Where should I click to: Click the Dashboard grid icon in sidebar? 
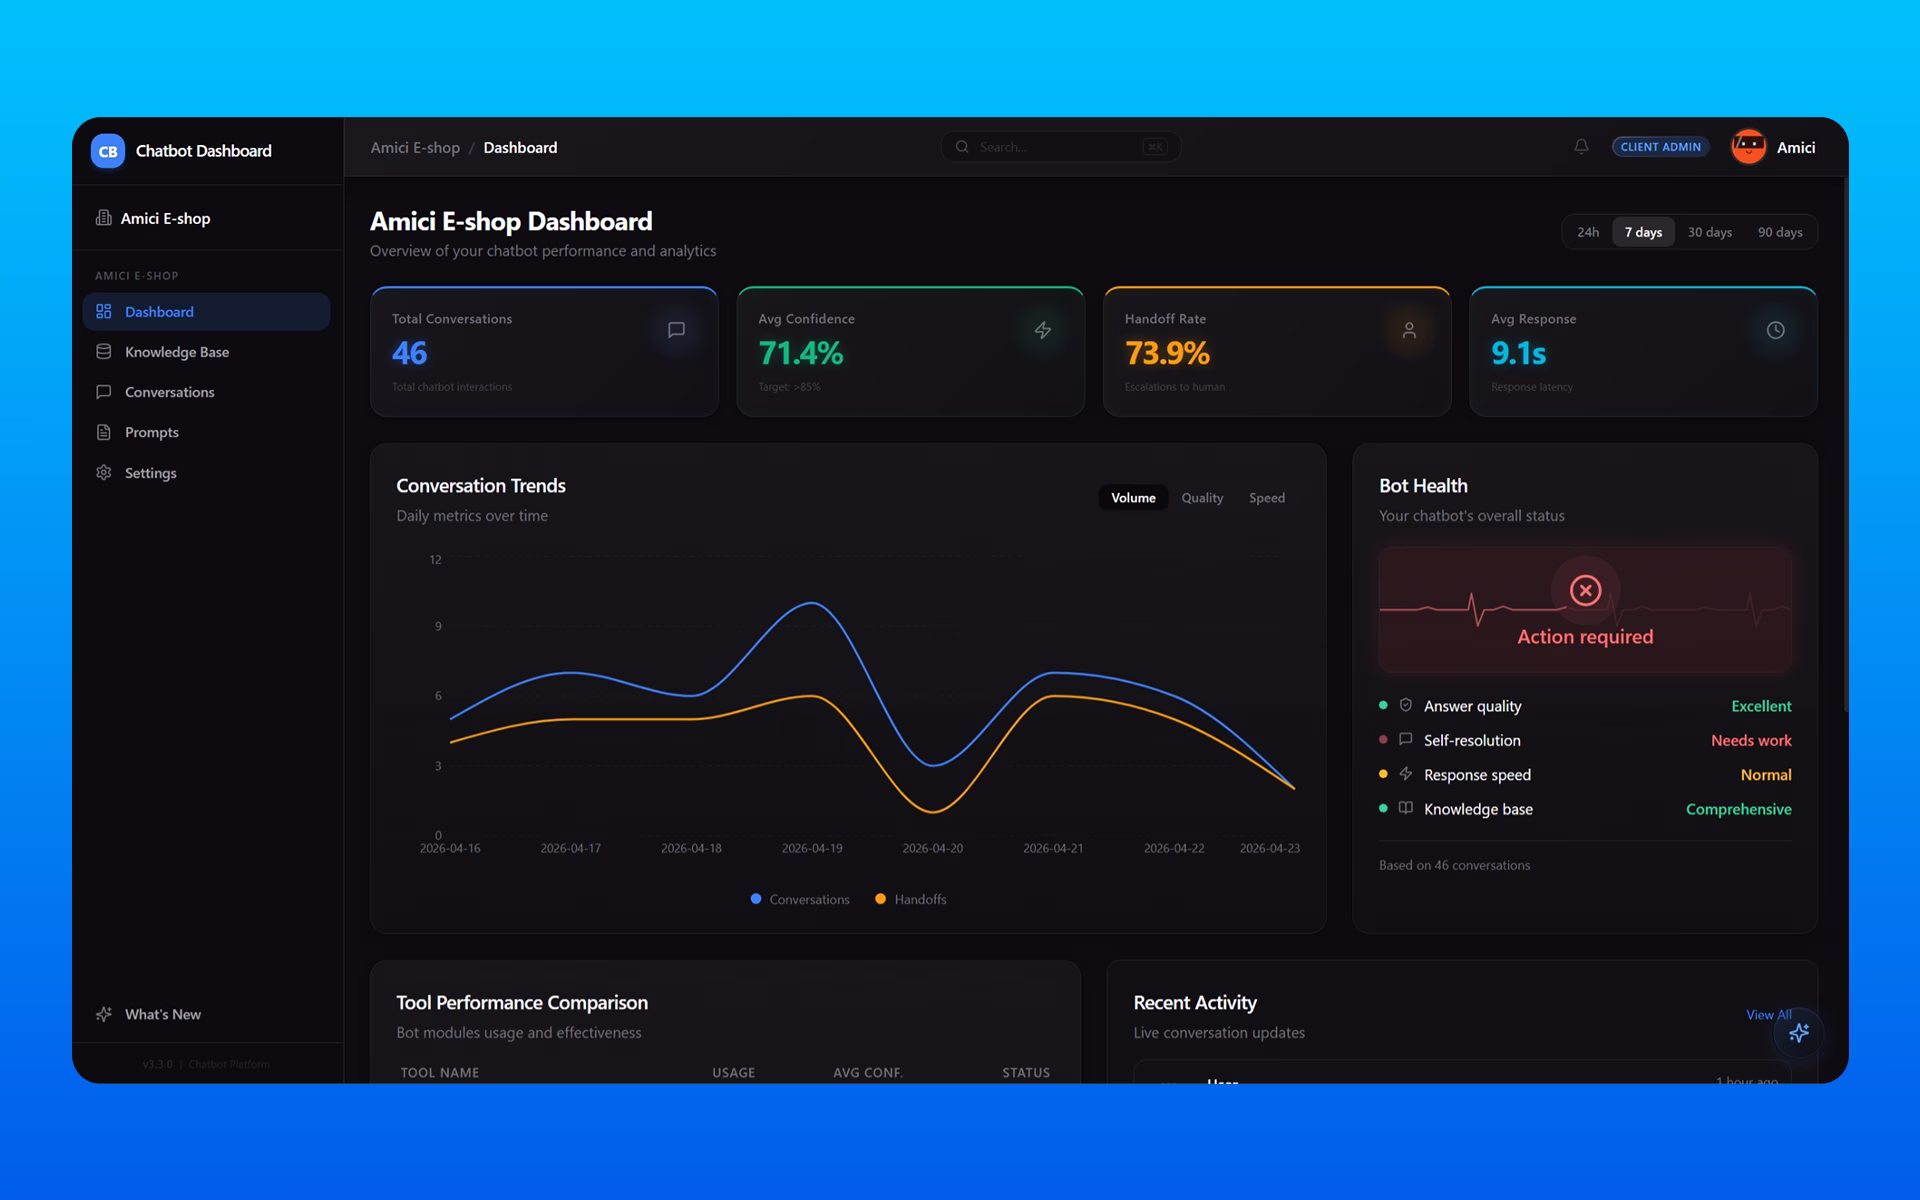[x=103, y=312]
